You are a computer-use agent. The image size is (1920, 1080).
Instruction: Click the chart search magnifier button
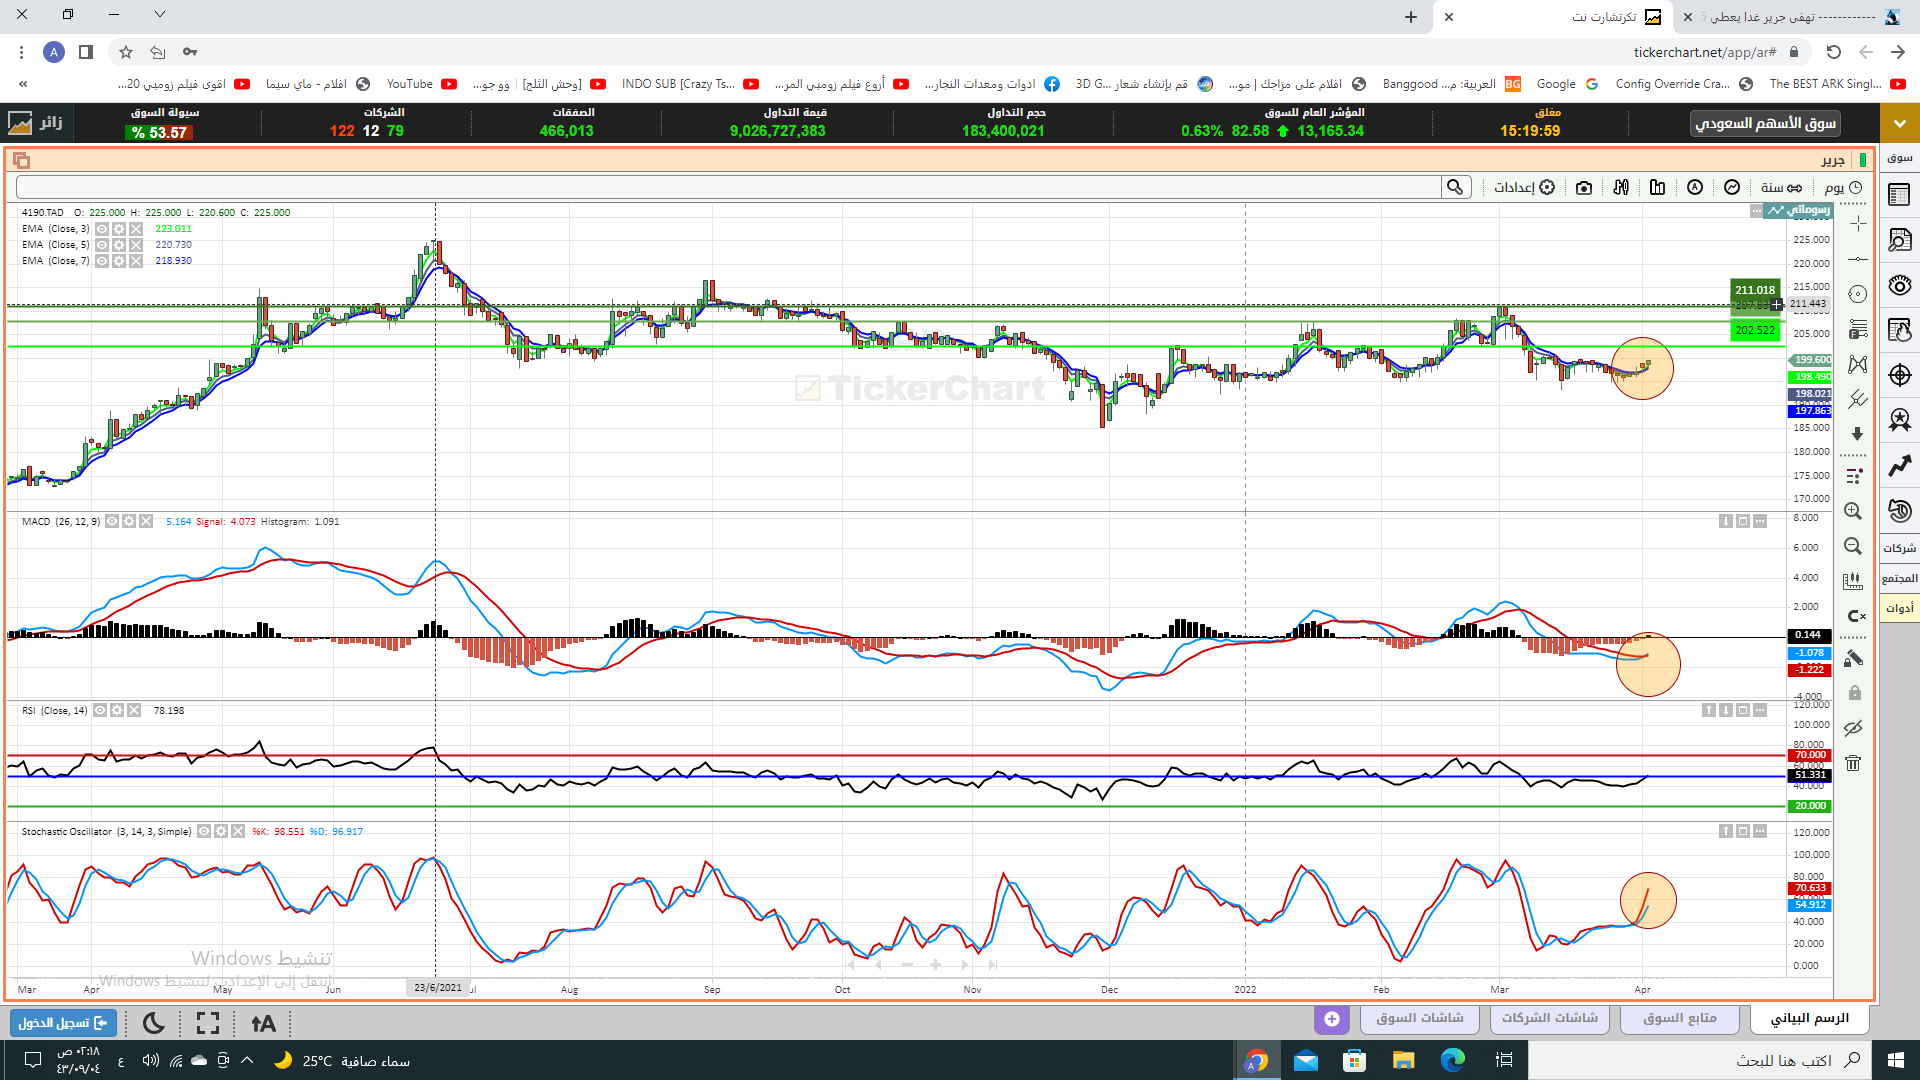tap(1455, 187)
